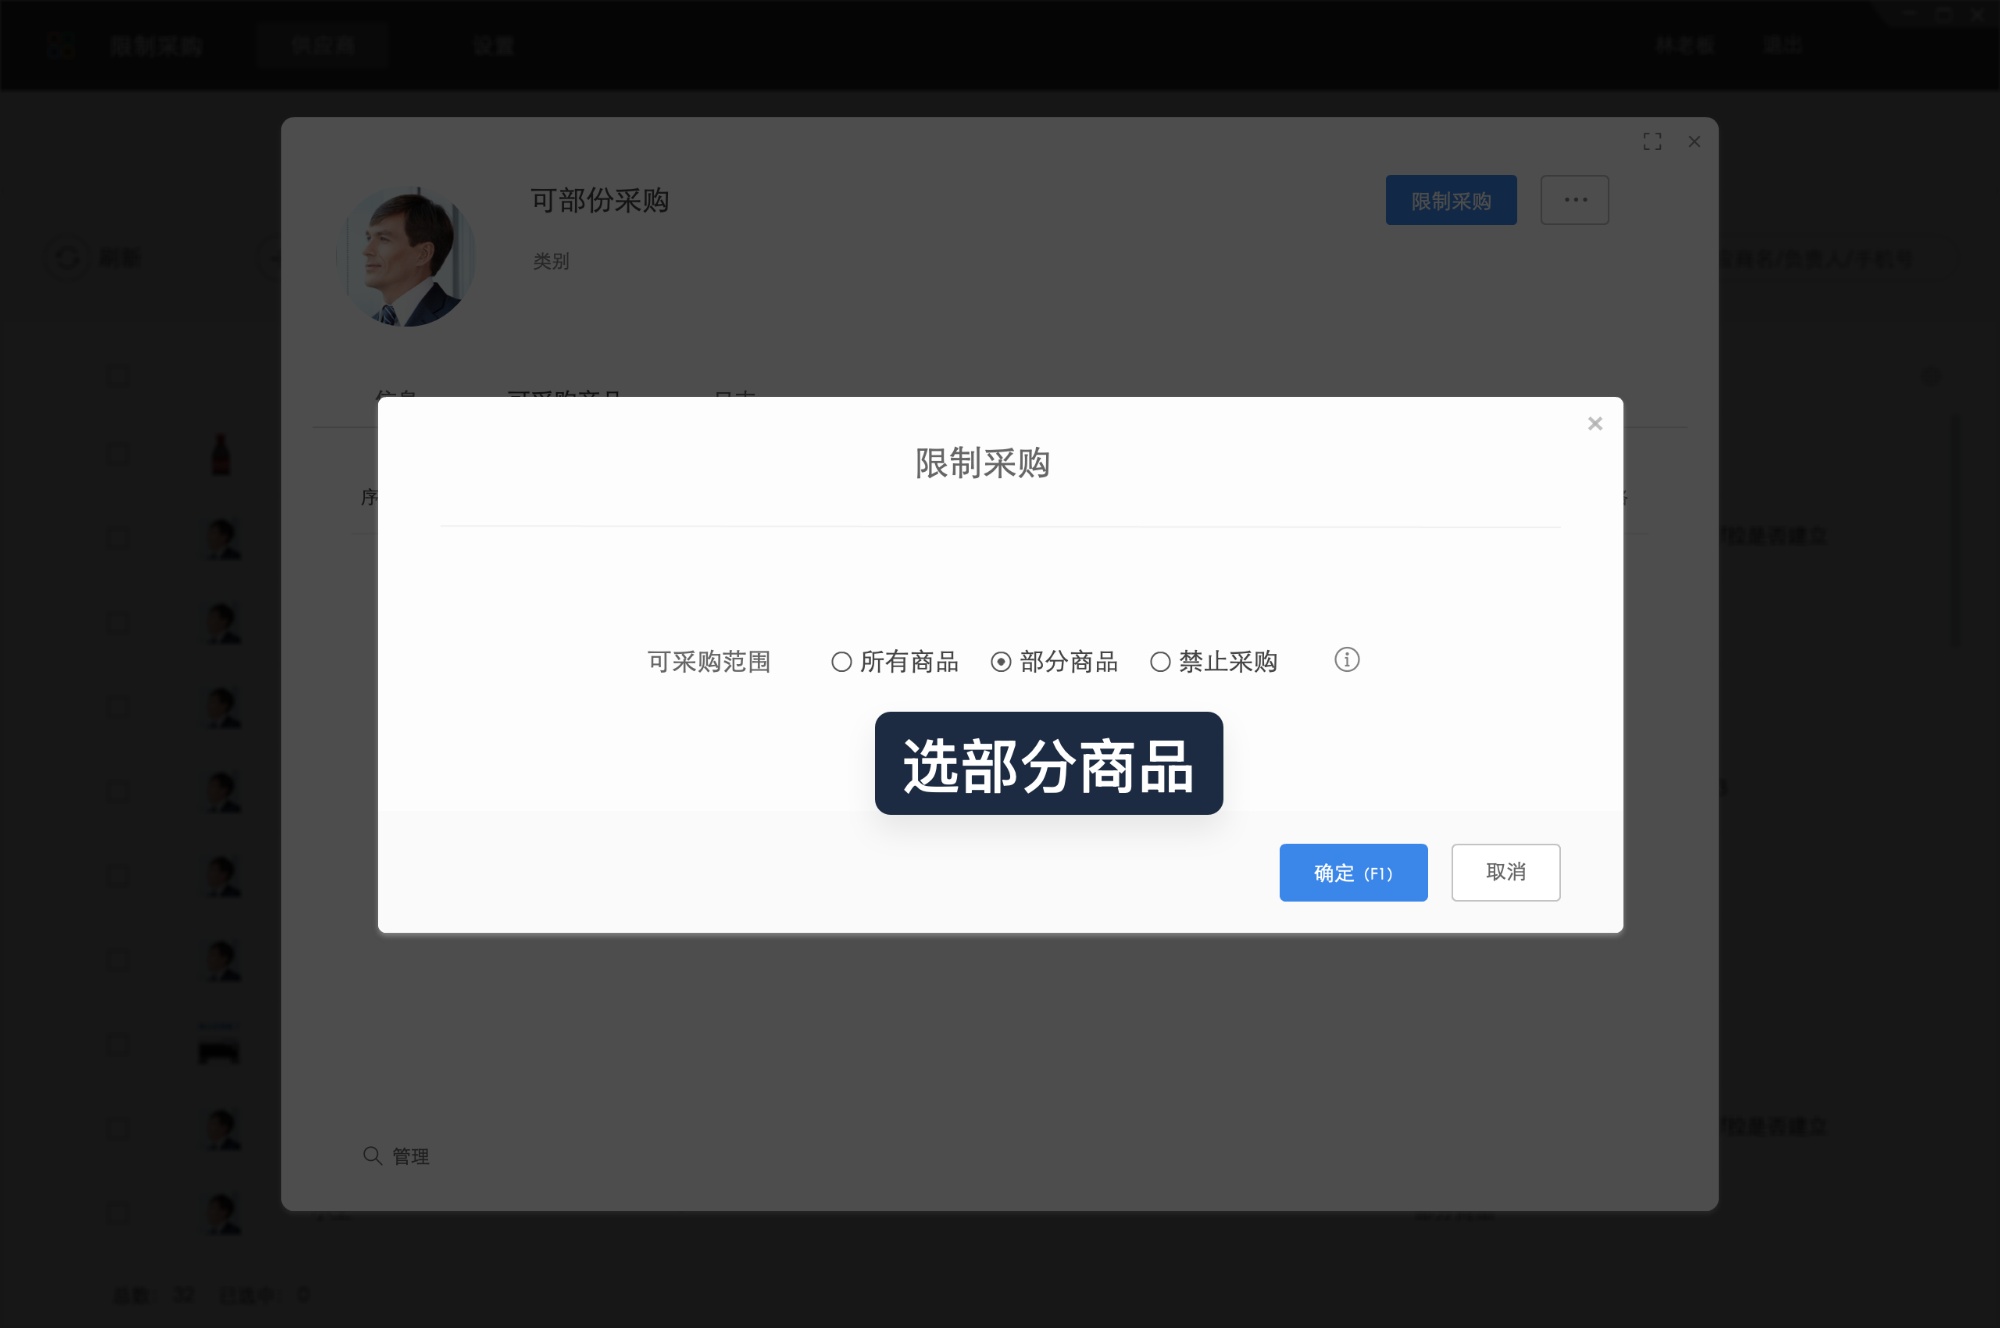The image size is (2000, 1328).
Task: Open the "..." more options menu
Action: click(1574, 200)
